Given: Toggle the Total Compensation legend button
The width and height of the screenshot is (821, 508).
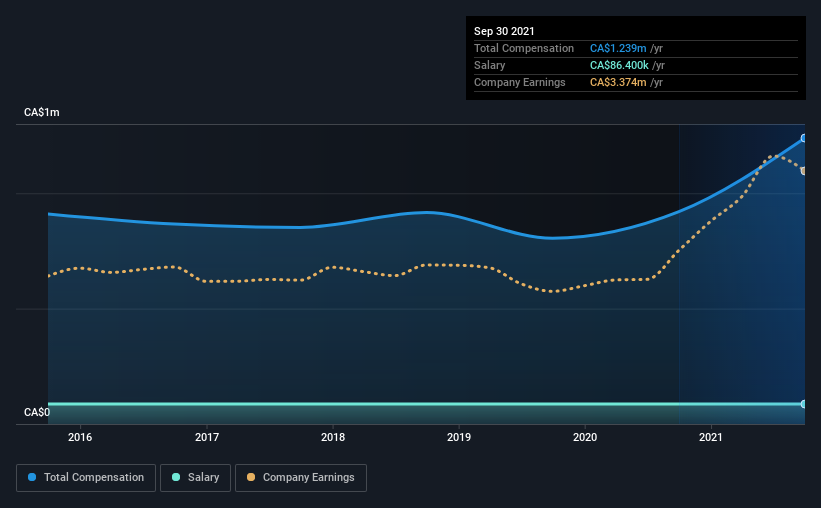Looking at the screenshot, I should pyautogui.click(x=86, y=478).
